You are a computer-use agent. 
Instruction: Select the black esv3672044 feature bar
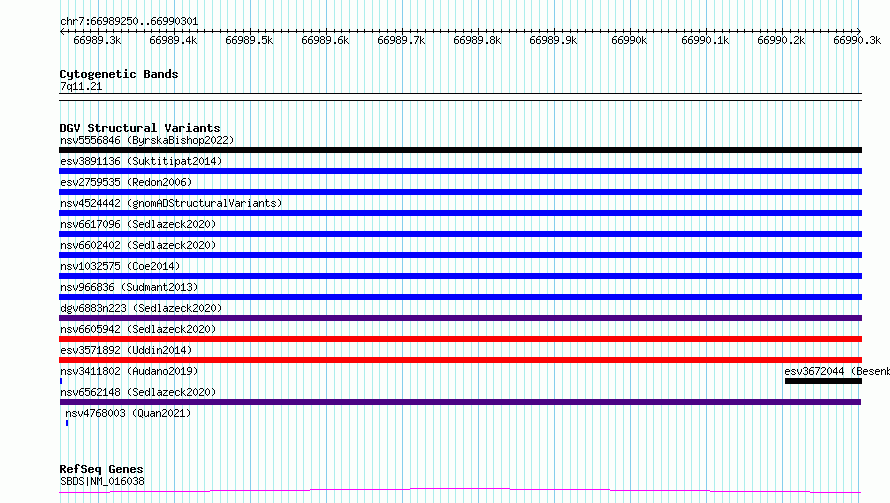tap(823, 381)
